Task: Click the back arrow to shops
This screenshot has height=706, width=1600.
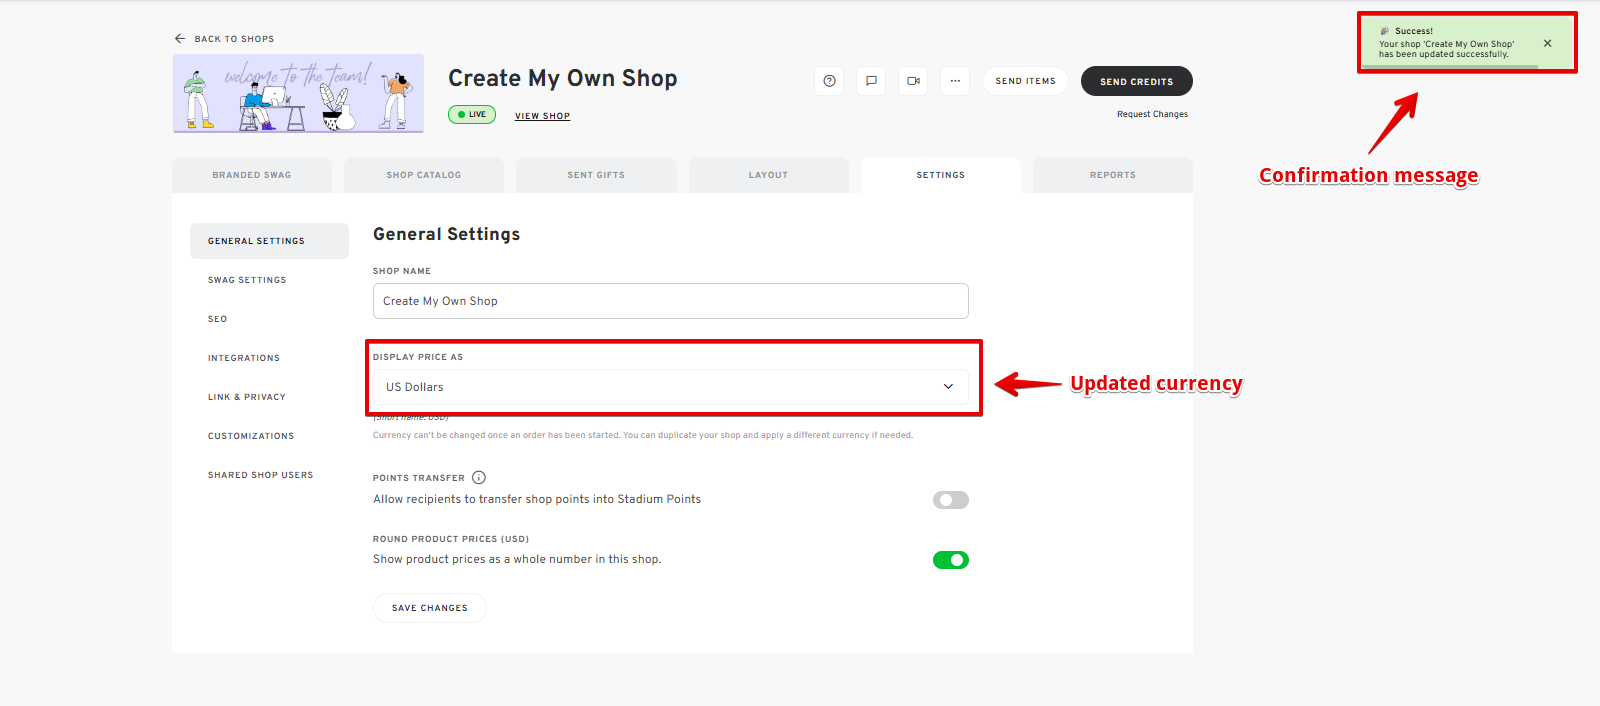Action: click(180, 39)
